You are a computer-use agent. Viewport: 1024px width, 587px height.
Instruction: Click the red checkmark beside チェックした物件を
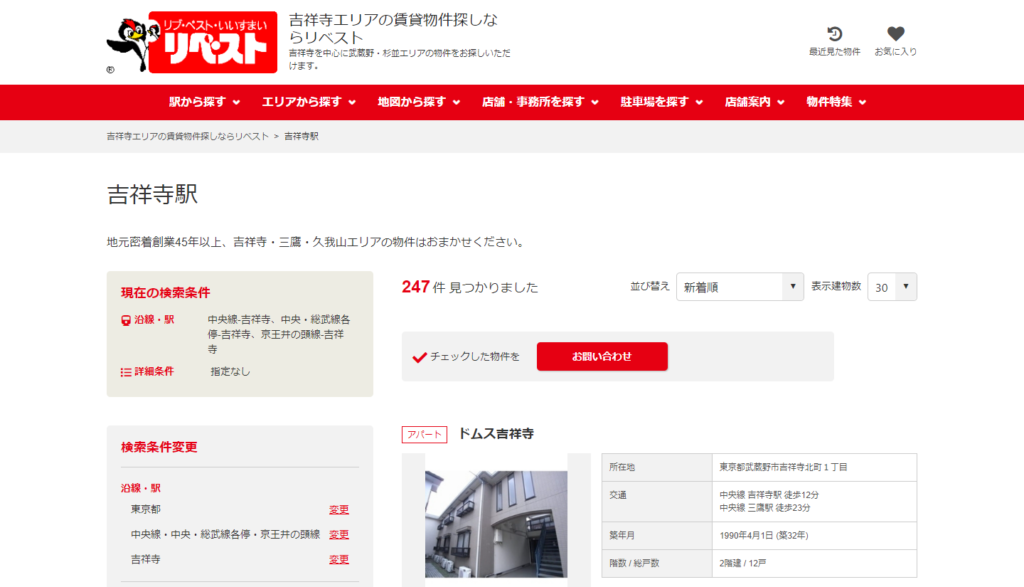point(419,357)
